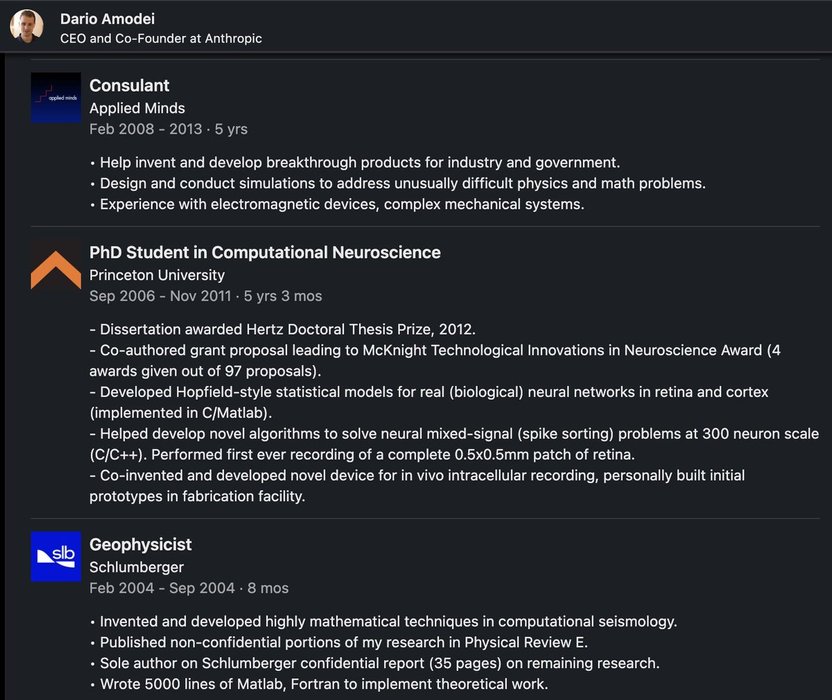Open the Applied Minds company logo
Viewport: 832px width, 700px height.
[x=56, y=98]
